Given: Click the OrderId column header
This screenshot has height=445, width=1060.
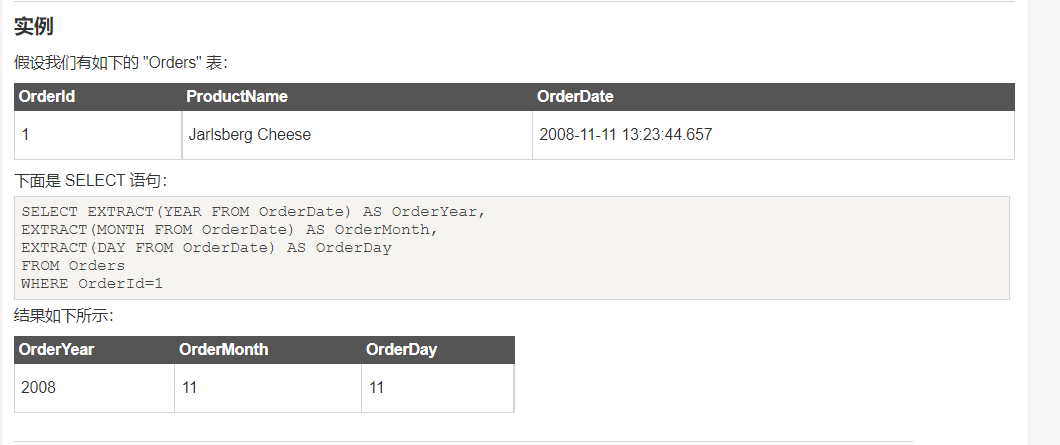Looking at the screenshot, I should (47, 97).
